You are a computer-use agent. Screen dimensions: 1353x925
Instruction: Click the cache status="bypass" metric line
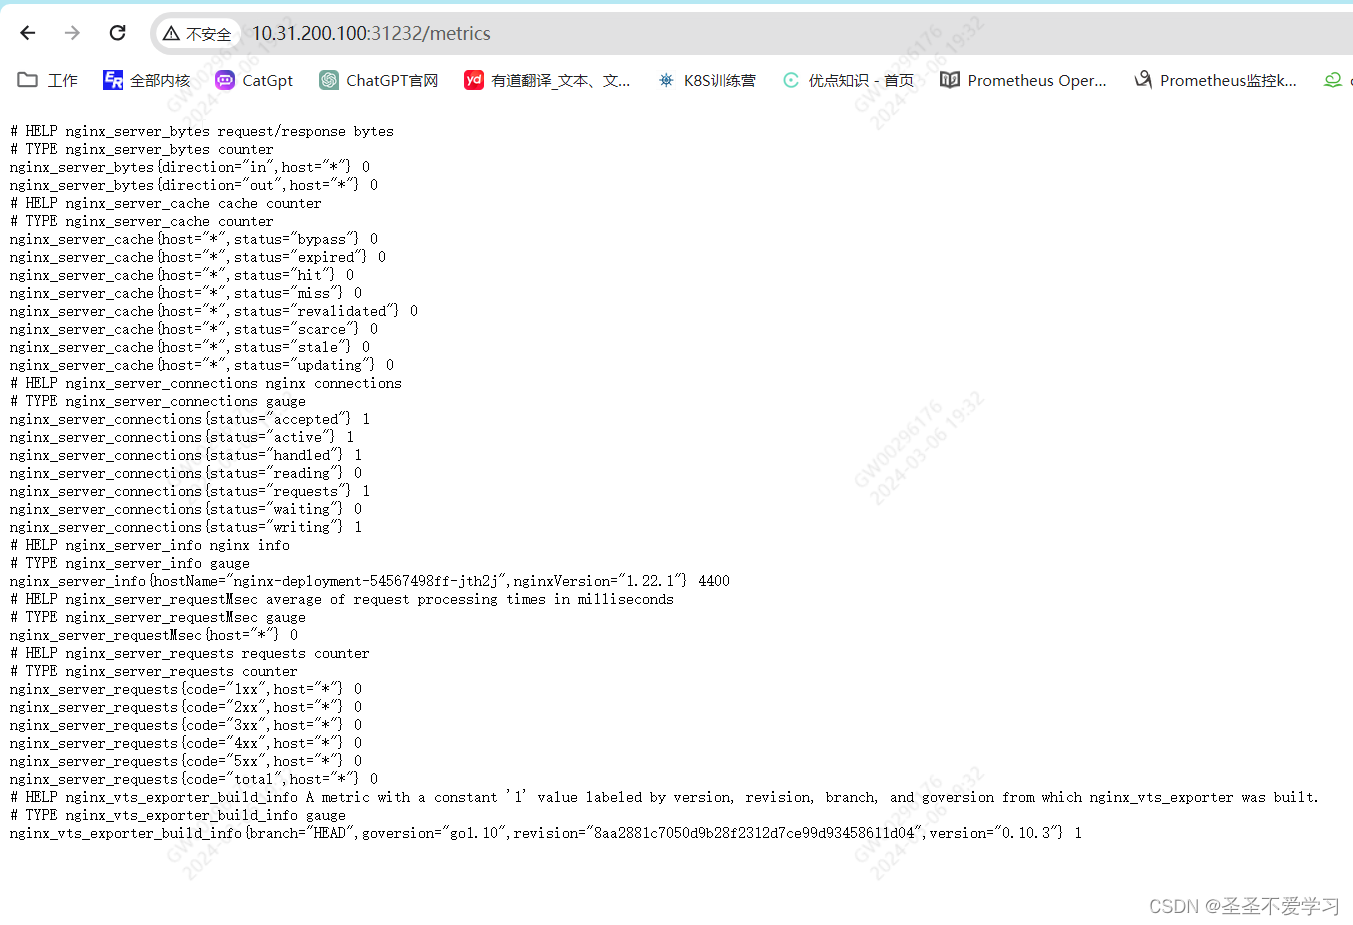pyautogui.click(x=194, y=239)
